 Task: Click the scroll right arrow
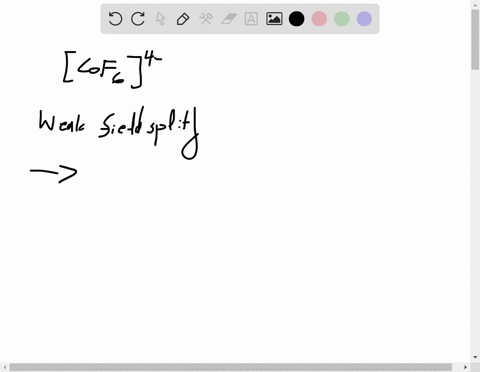coord(466,367)
